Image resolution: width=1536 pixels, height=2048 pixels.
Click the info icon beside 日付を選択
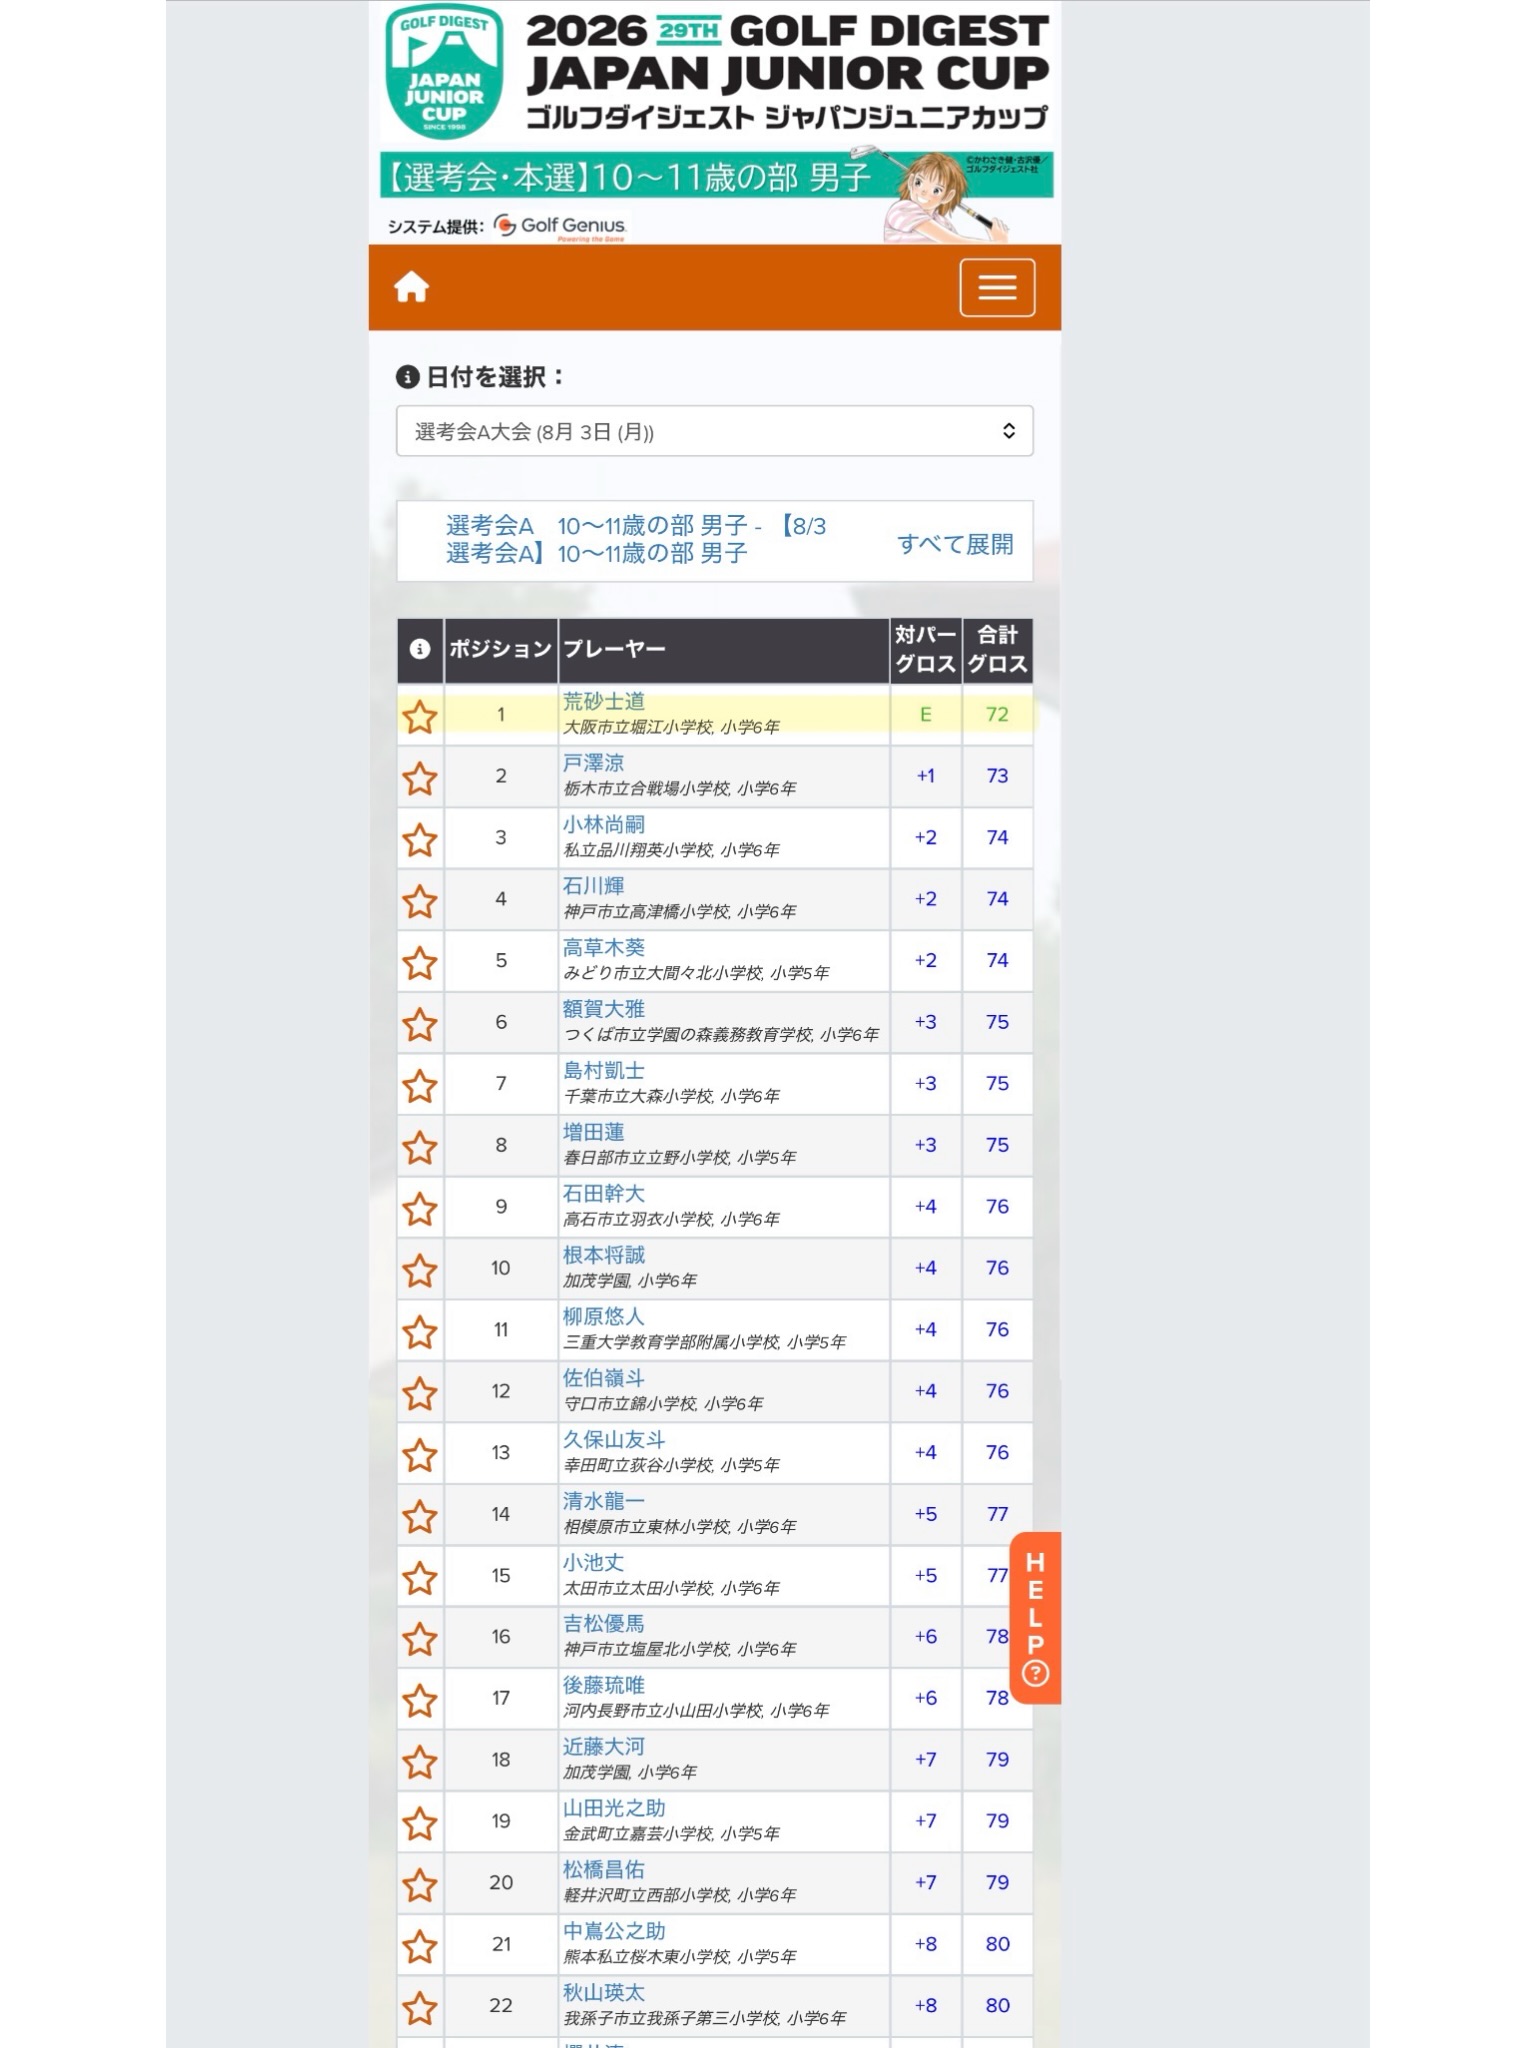point(407,377)
